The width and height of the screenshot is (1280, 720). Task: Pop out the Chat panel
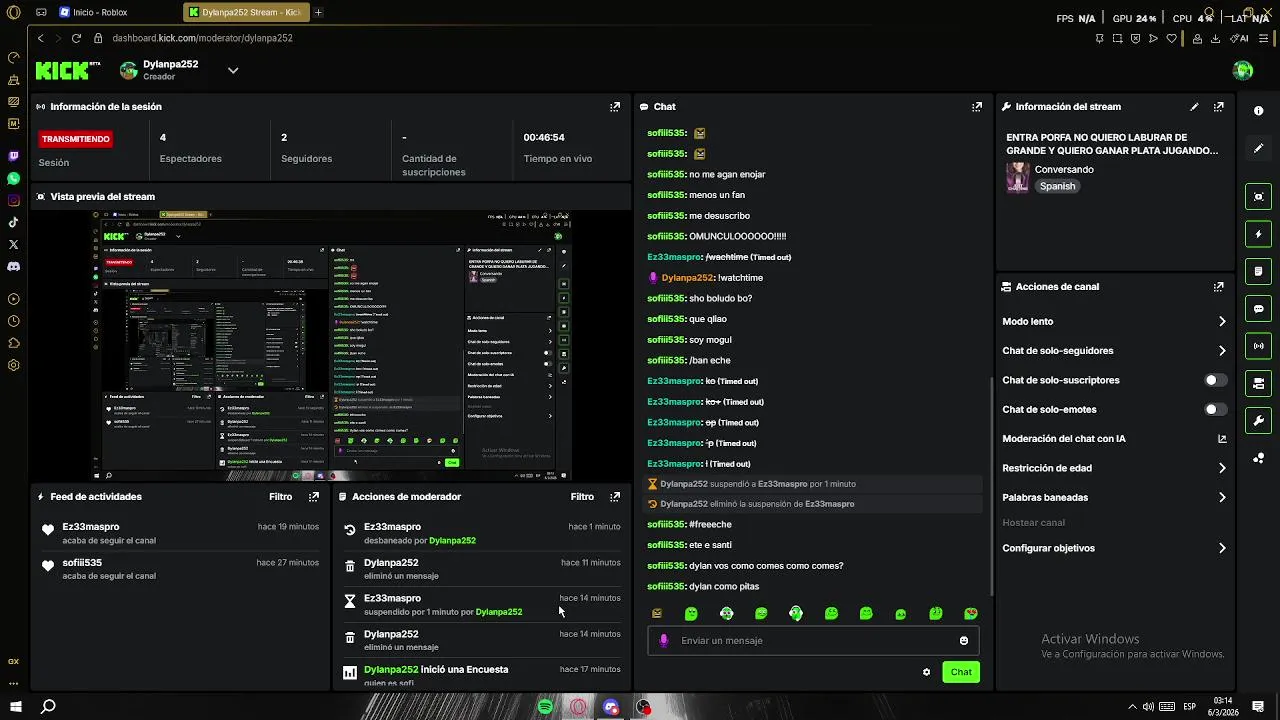977,106
